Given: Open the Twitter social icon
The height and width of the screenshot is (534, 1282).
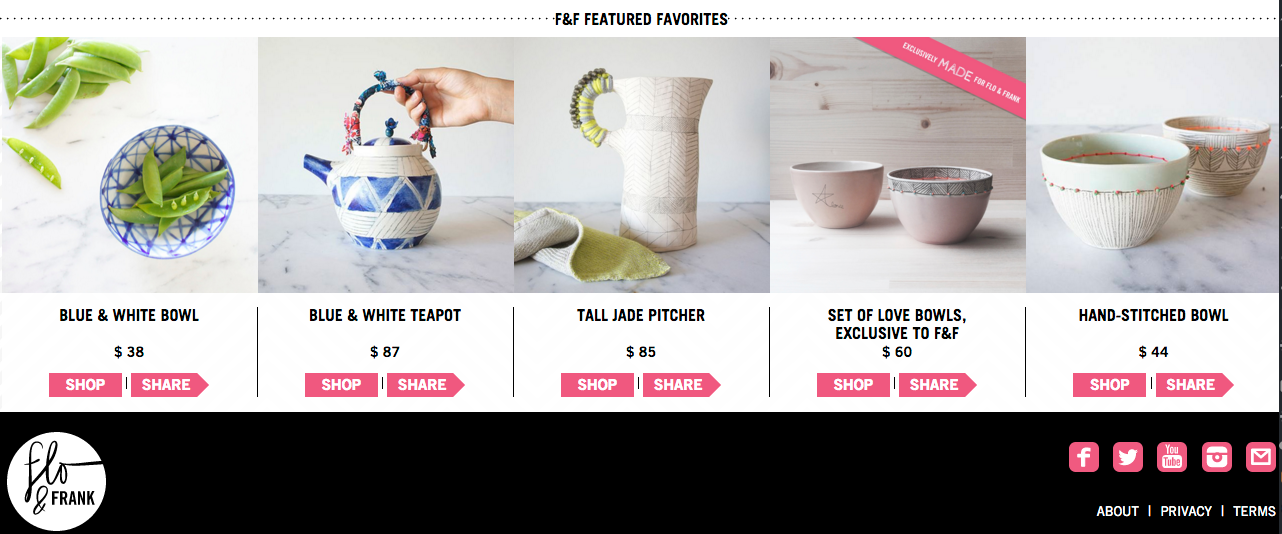Looking at the screenshot, I should pos(1128,457).
